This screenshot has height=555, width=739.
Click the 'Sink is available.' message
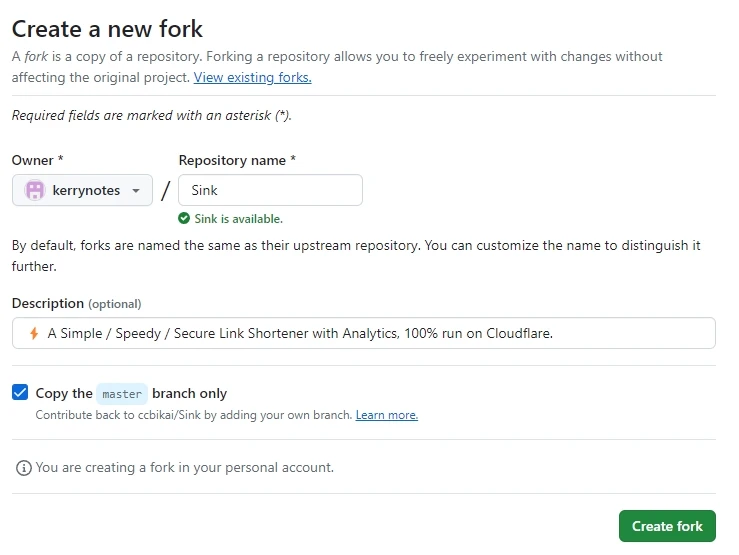(238, 219)
